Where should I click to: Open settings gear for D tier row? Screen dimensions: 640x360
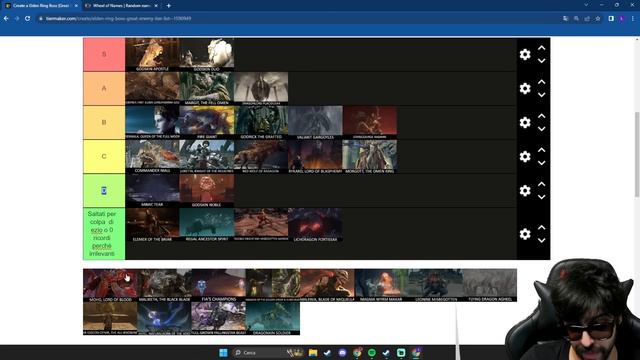click(525, 191)
